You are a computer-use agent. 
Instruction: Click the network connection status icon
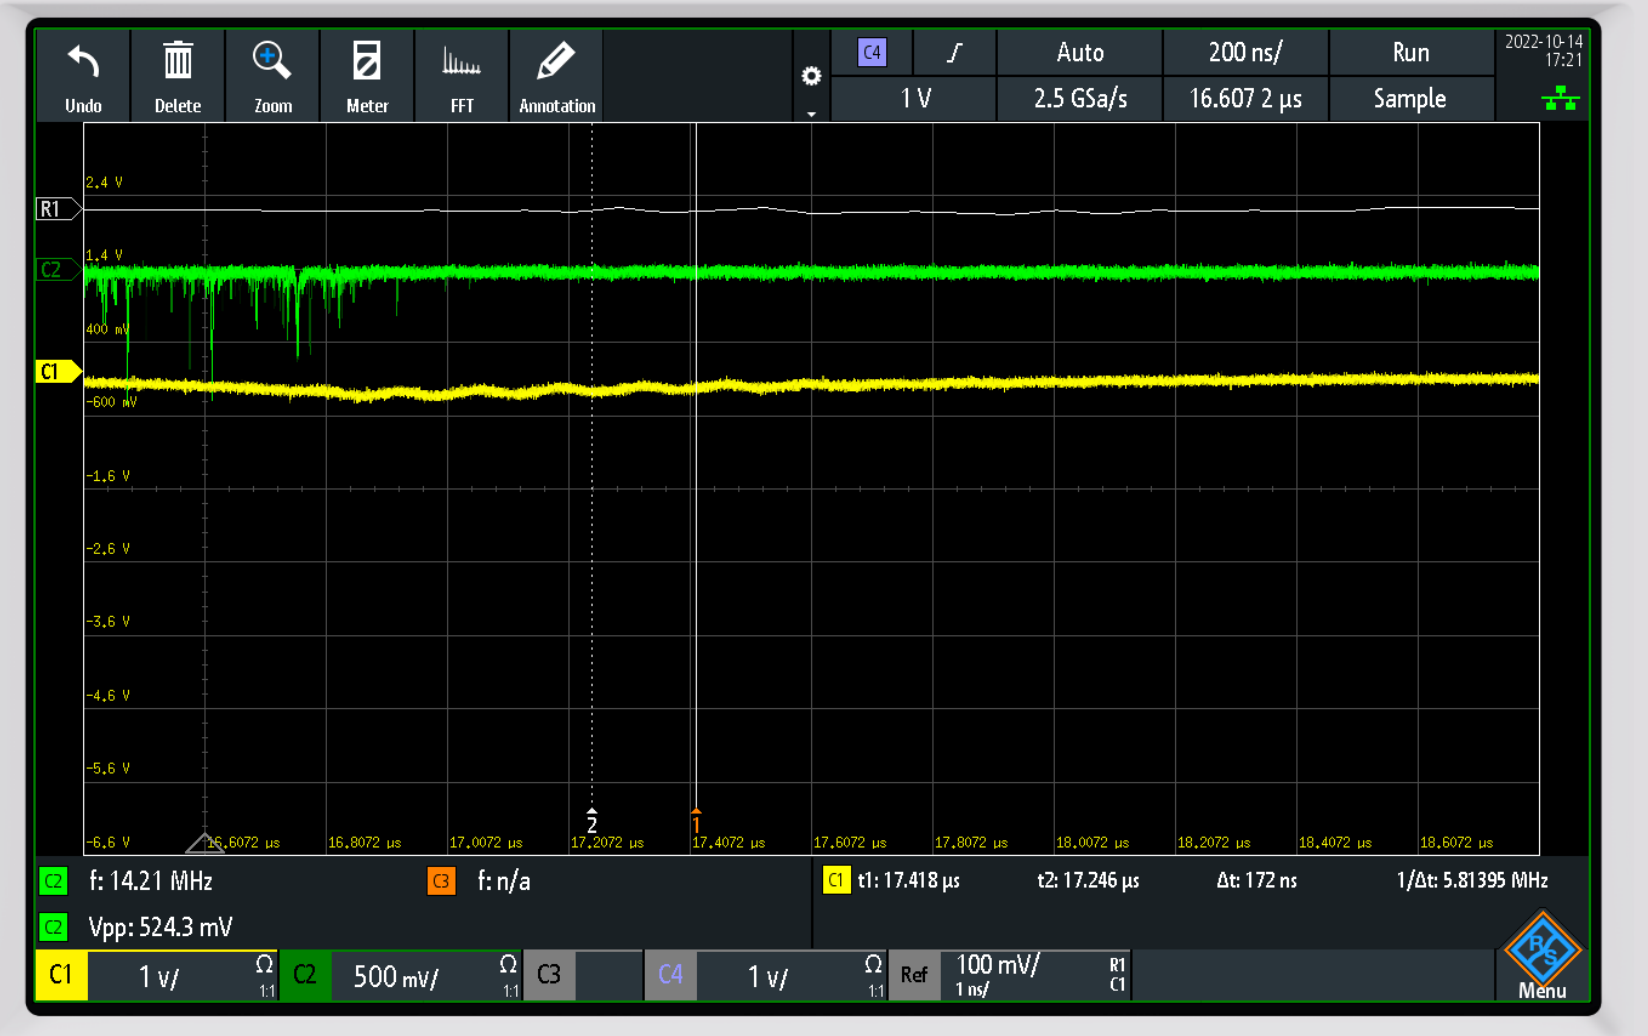pyautogui.click(x=1559, y=98)
